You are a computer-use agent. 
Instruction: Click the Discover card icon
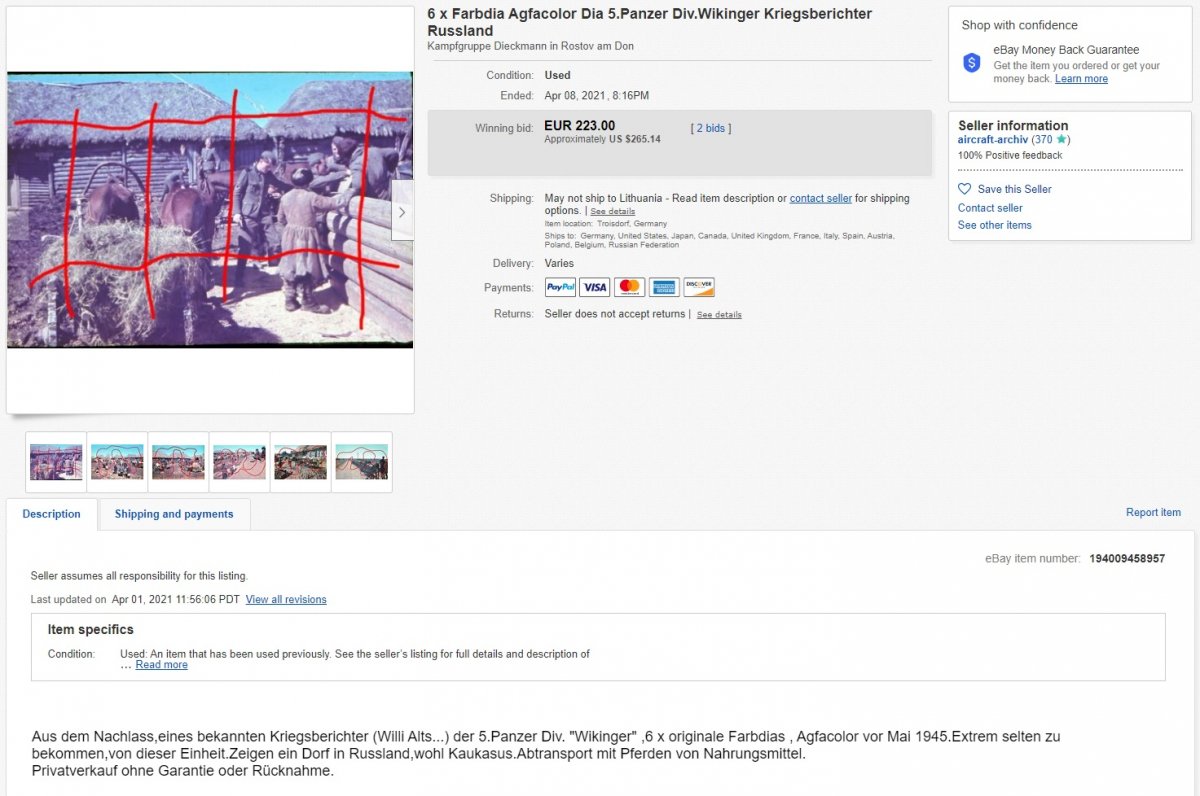click(699, 288)
